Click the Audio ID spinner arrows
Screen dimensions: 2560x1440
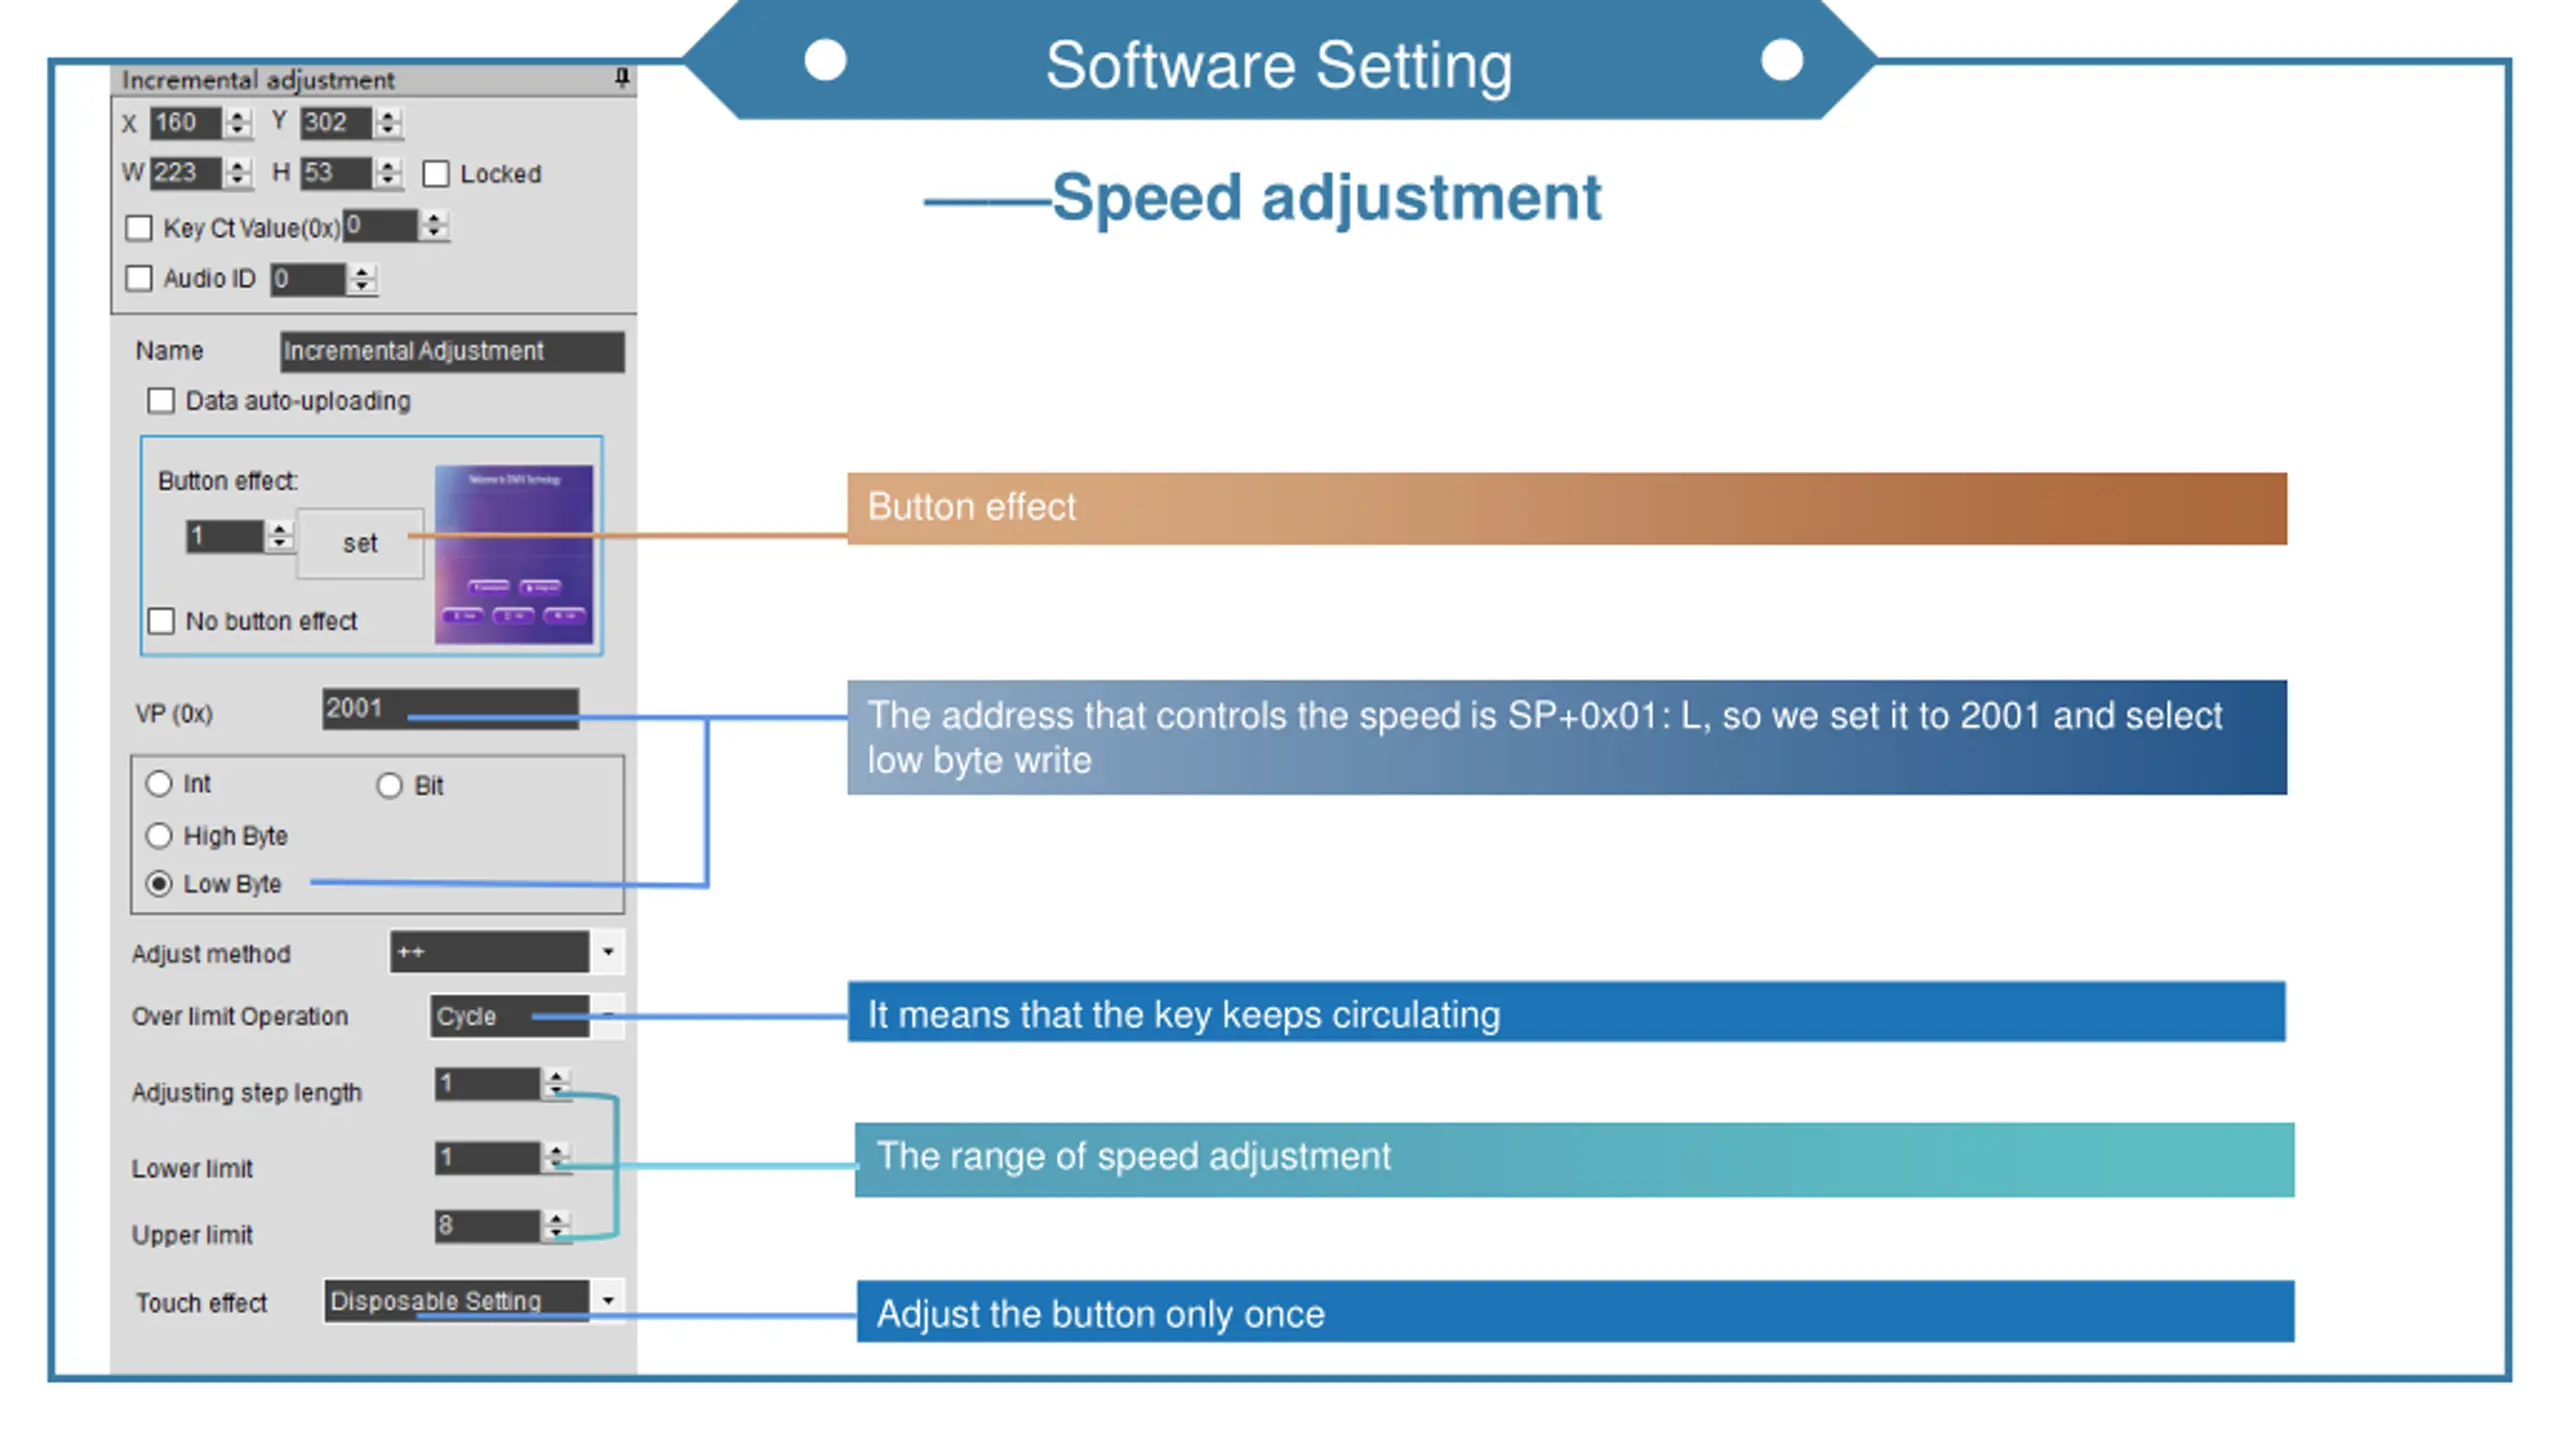[362, 279]
